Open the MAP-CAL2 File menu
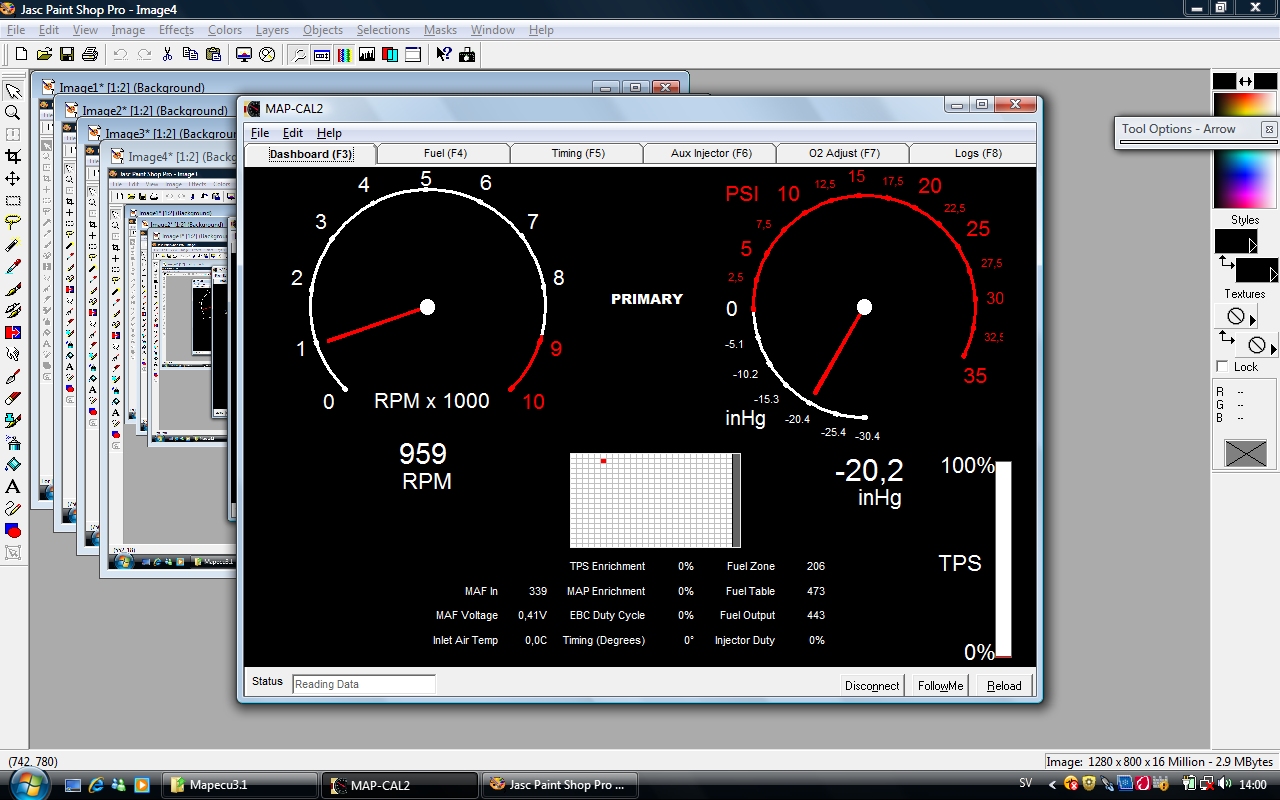This screenshot has width=1280, height=800. (259, 133)
